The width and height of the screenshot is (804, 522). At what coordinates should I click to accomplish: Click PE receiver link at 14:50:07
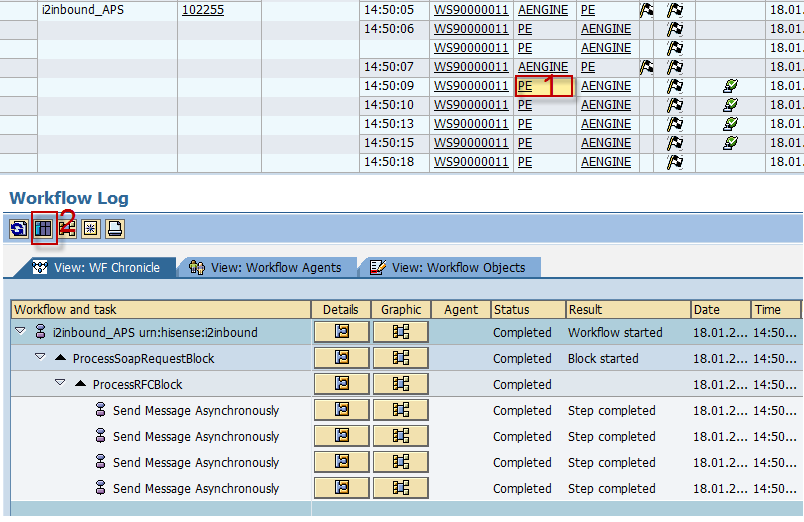(588, 67)
